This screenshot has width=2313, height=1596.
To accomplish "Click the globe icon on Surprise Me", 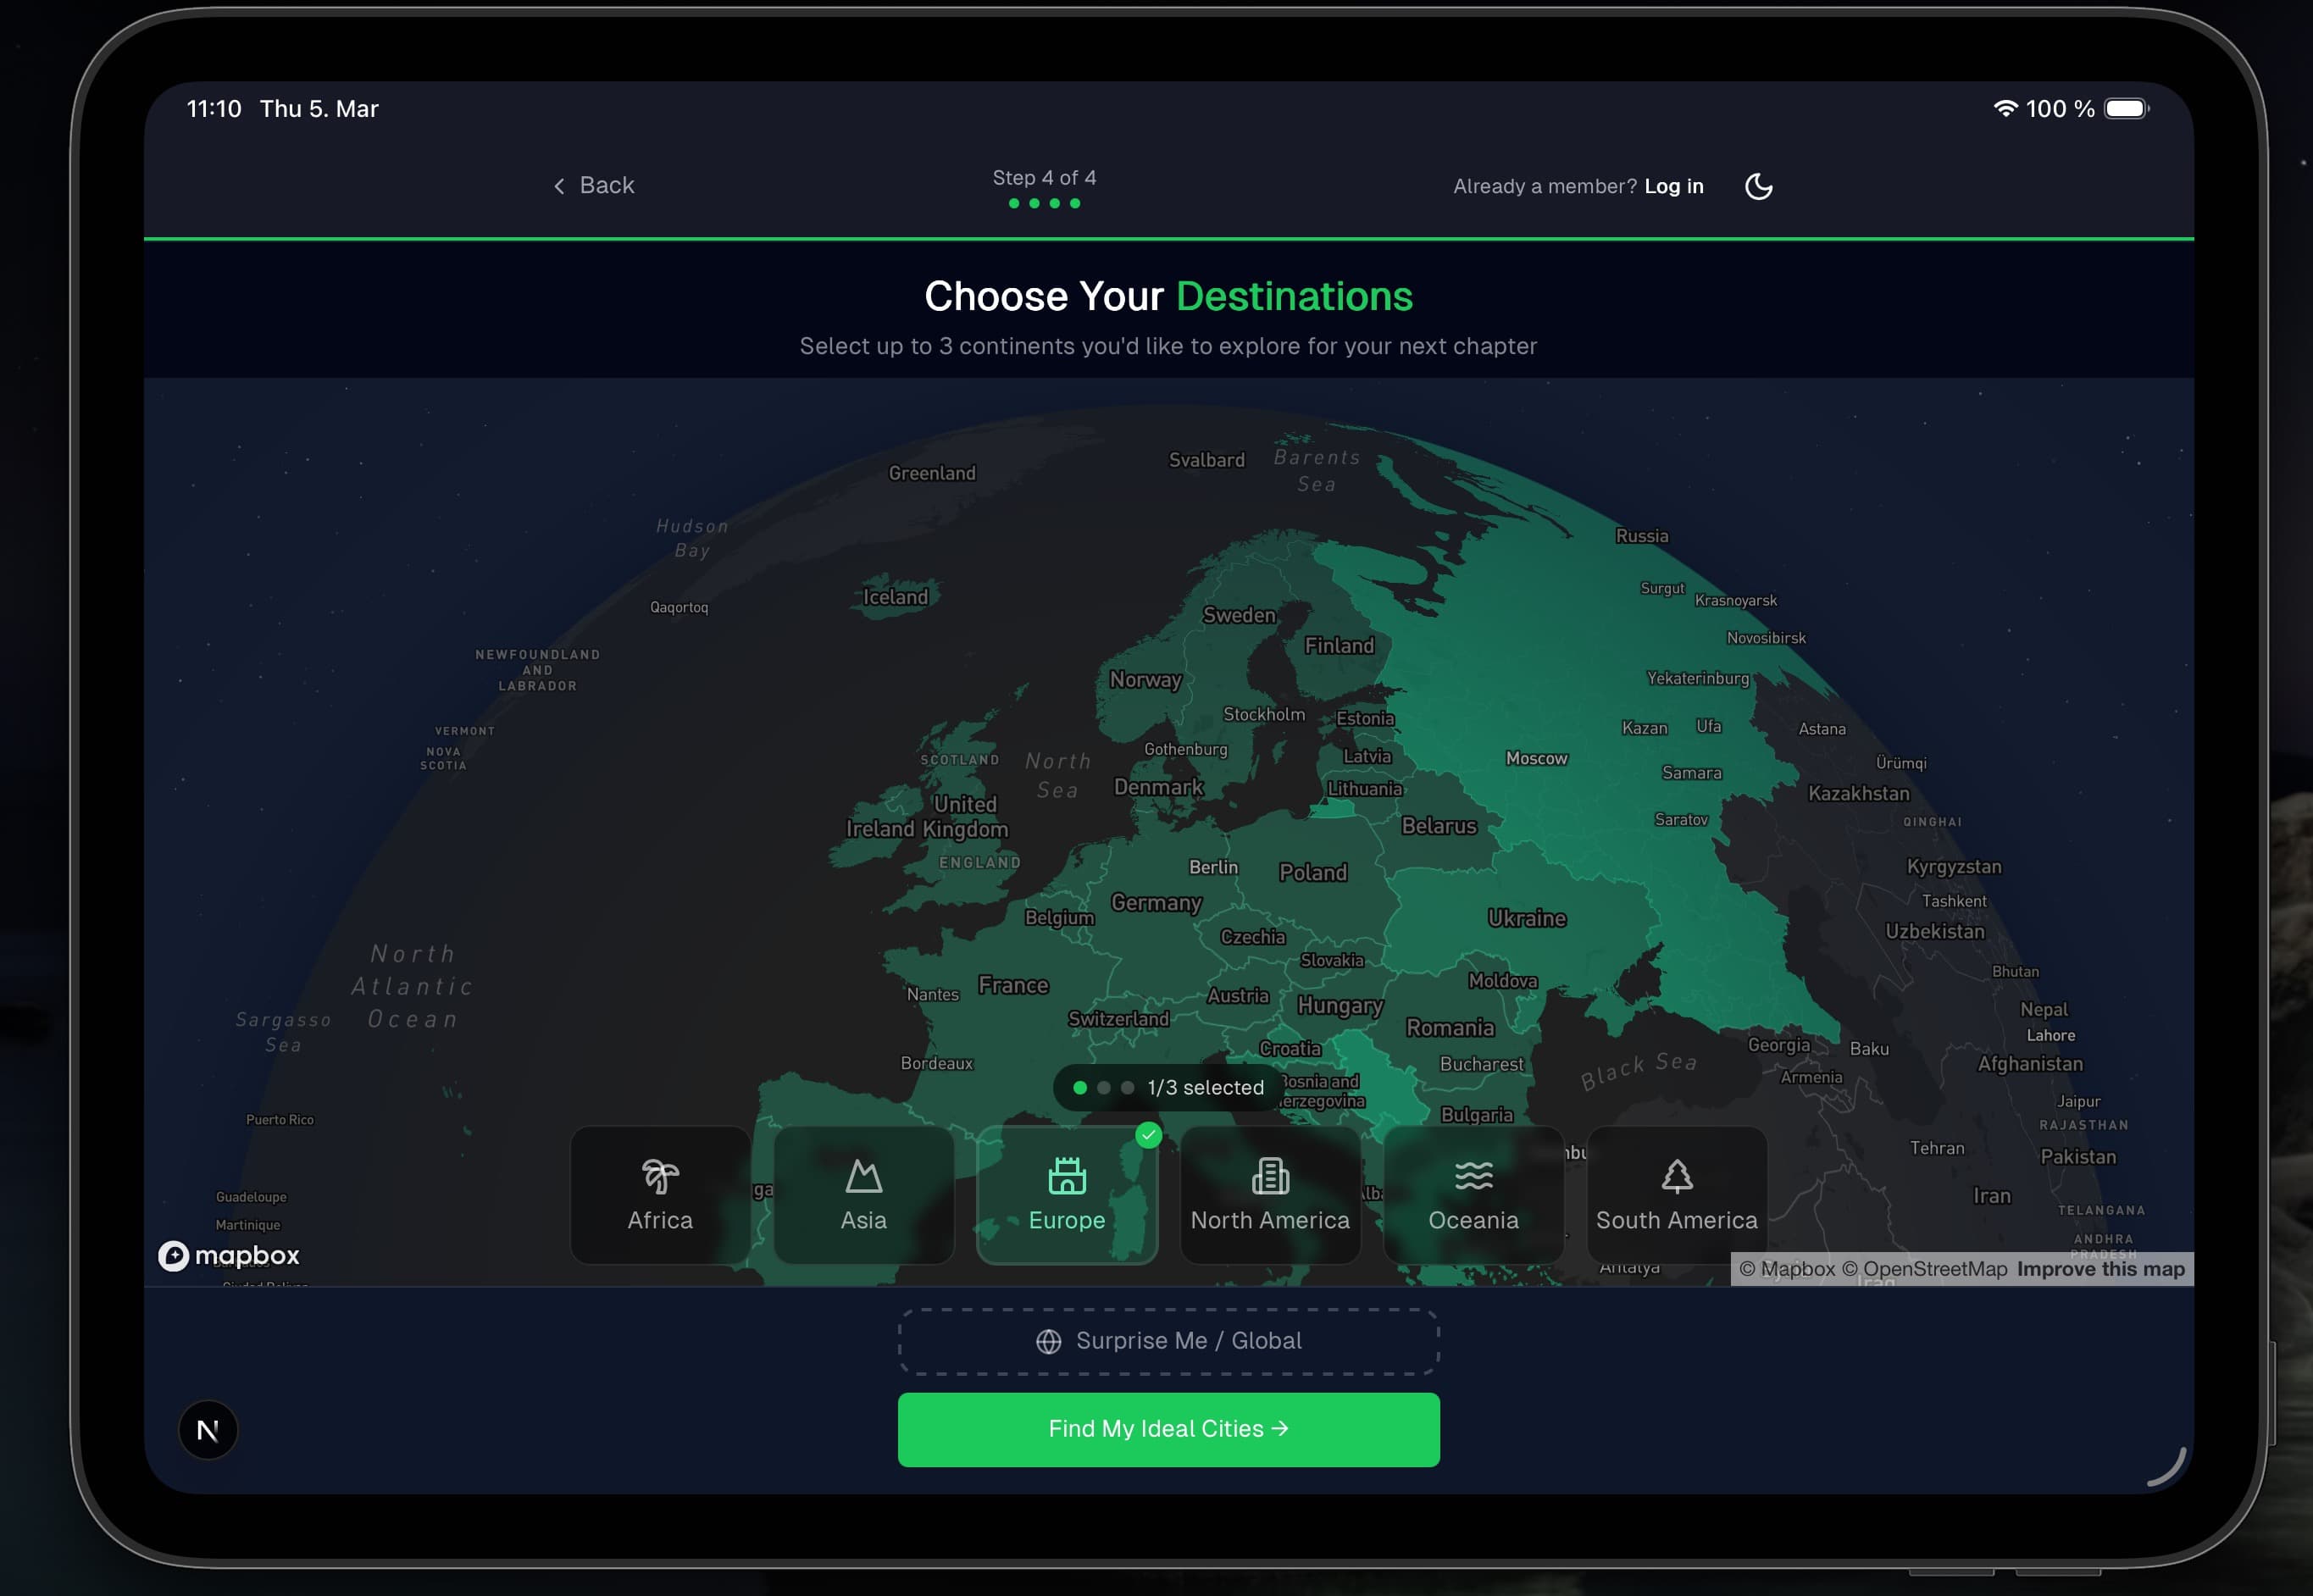I will tap(1048, 1341).
